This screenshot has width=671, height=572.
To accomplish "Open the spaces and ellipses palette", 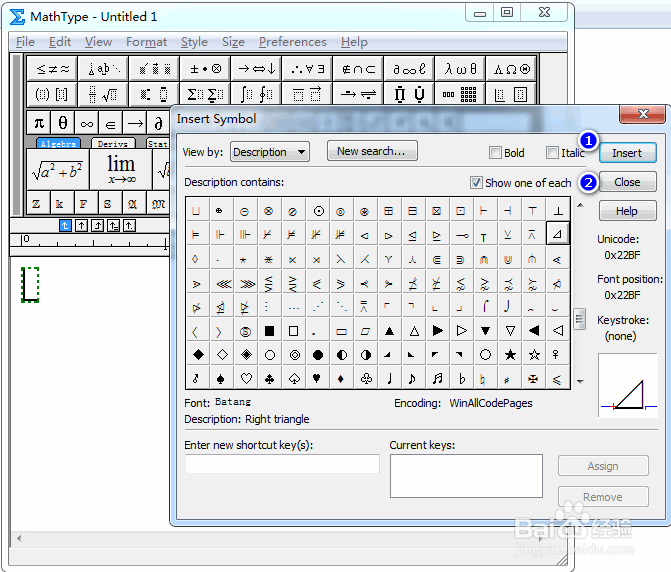I will (x=103, y=68).
